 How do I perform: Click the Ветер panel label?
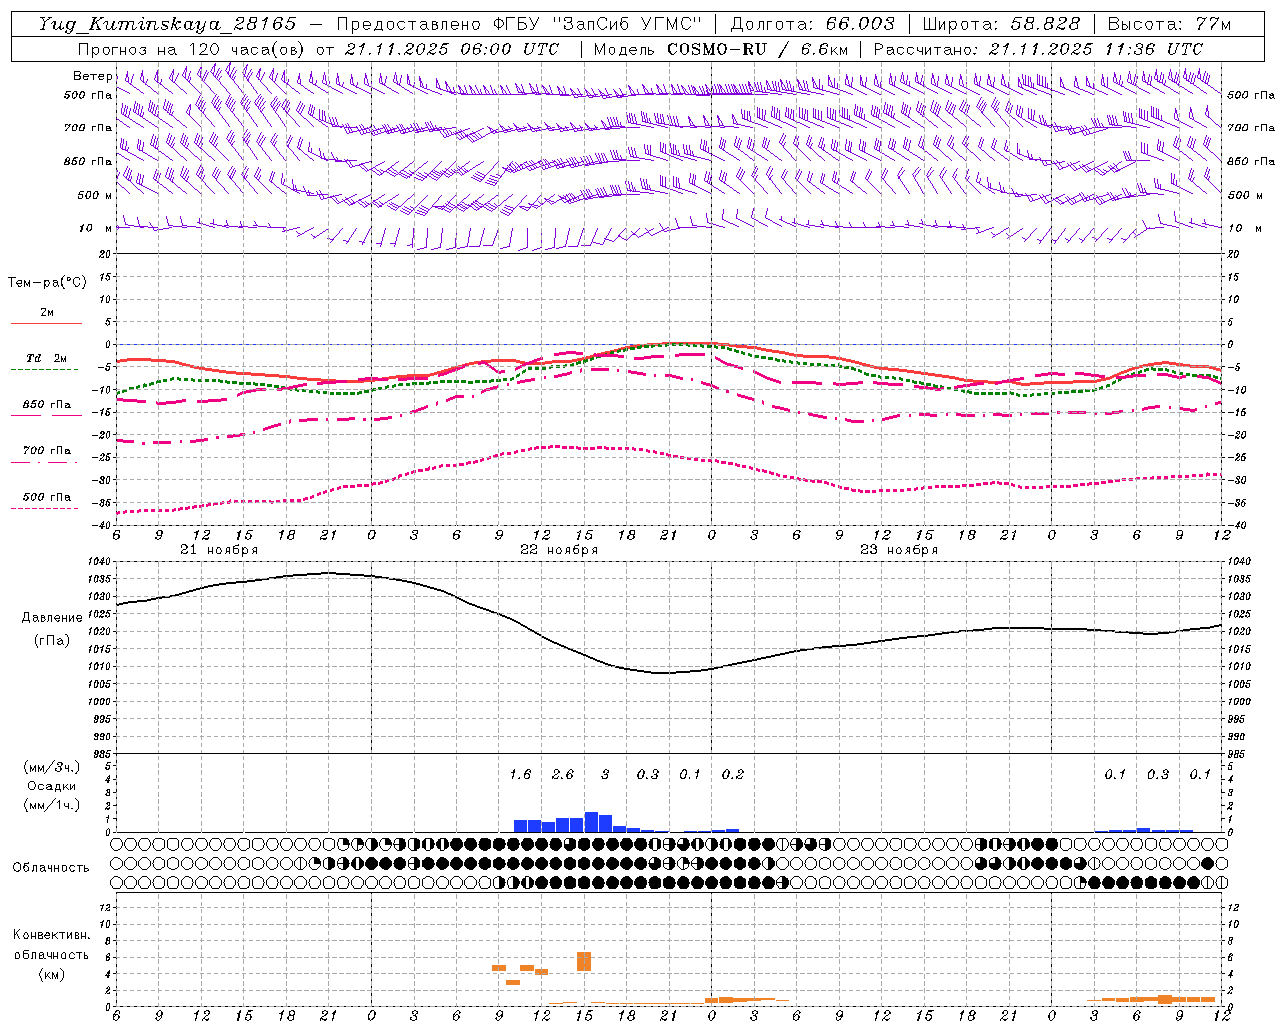point(93,76)
